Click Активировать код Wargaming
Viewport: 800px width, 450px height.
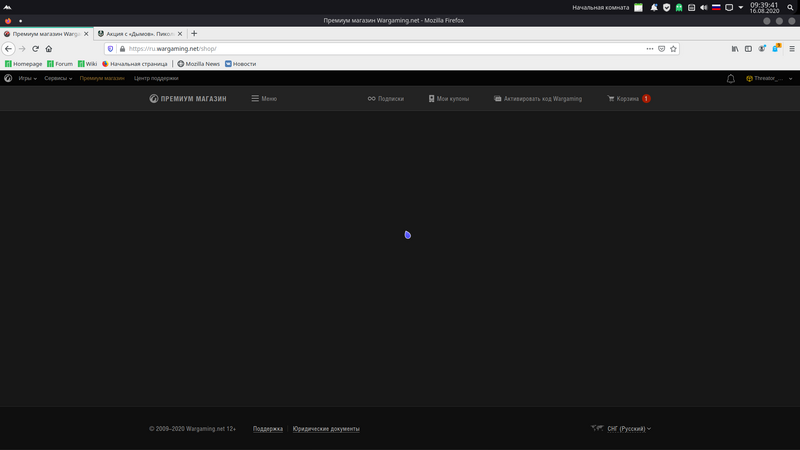[x=538, y=99]
